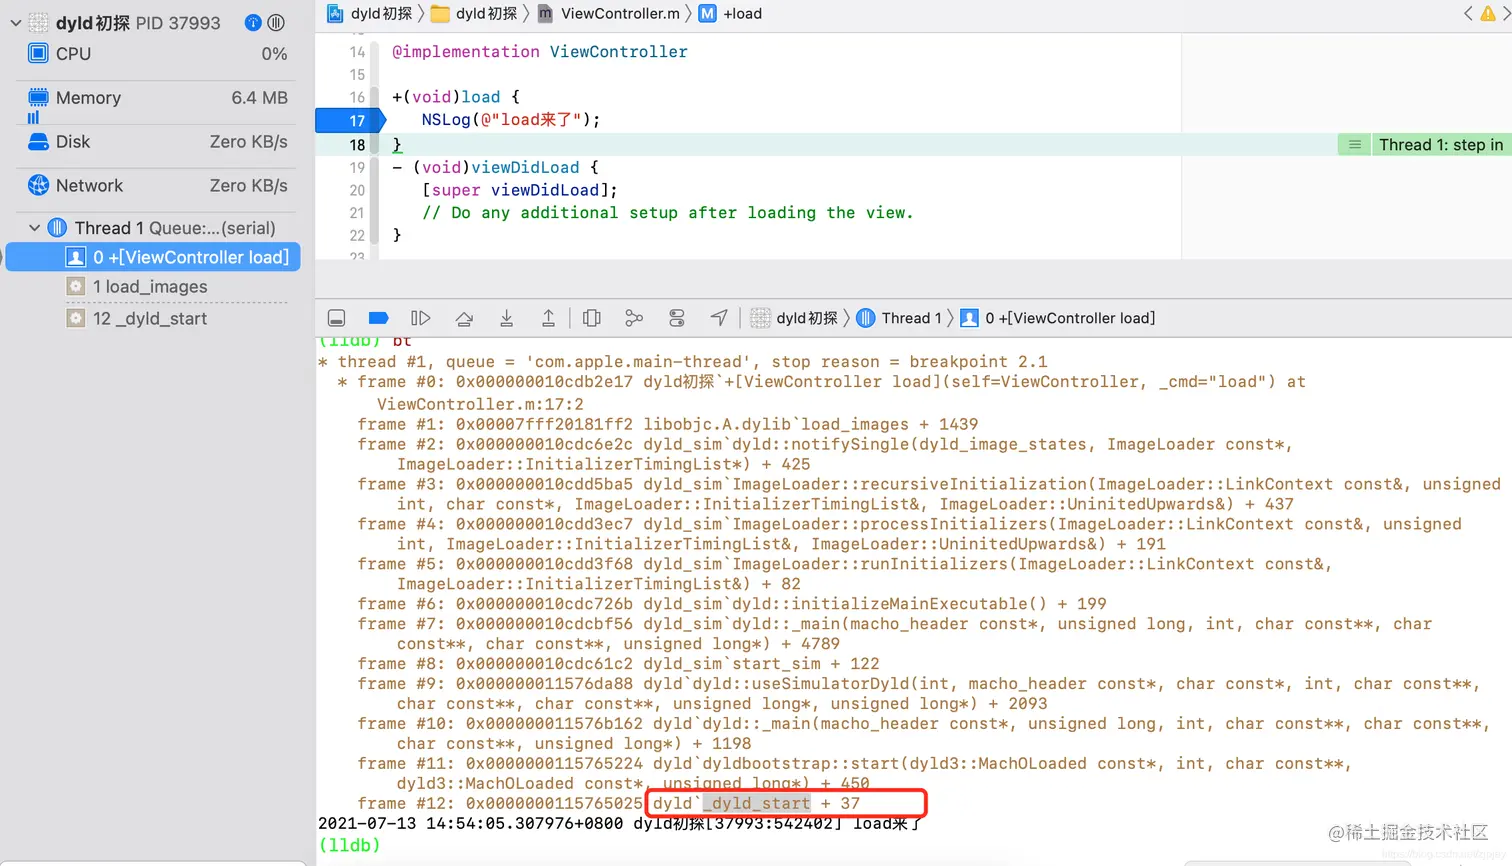Click the Network globe icon
This screenshot has width=1512, height=866.
pos(38,185)
